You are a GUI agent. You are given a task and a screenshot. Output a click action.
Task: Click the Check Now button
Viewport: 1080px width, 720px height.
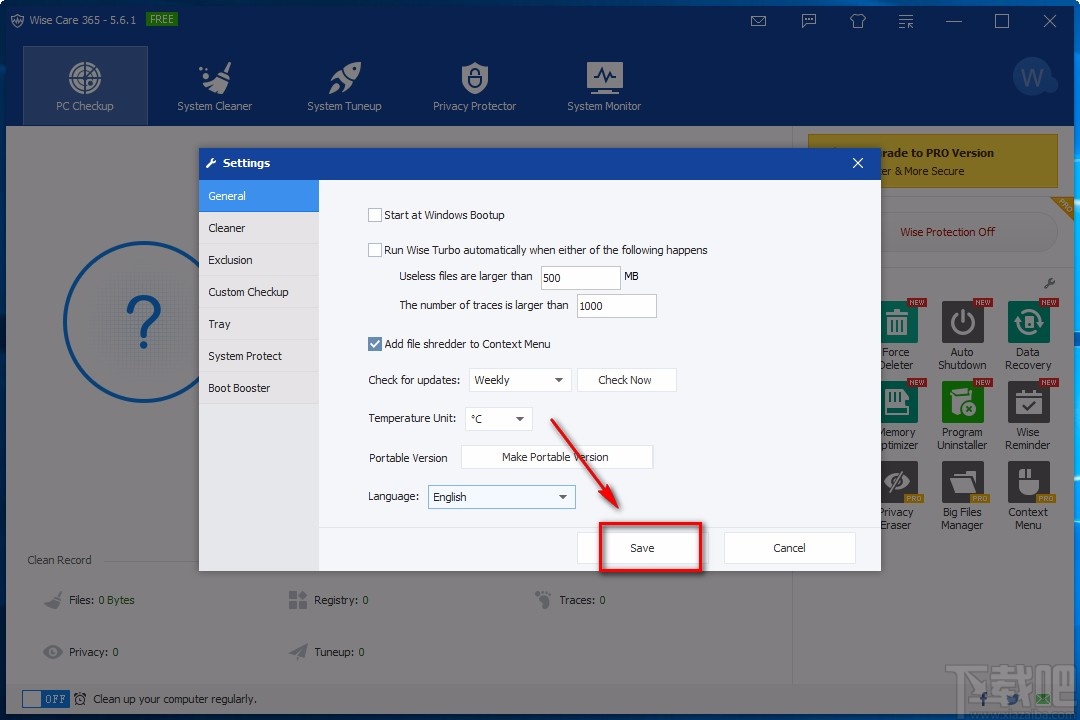click(626, 380)
